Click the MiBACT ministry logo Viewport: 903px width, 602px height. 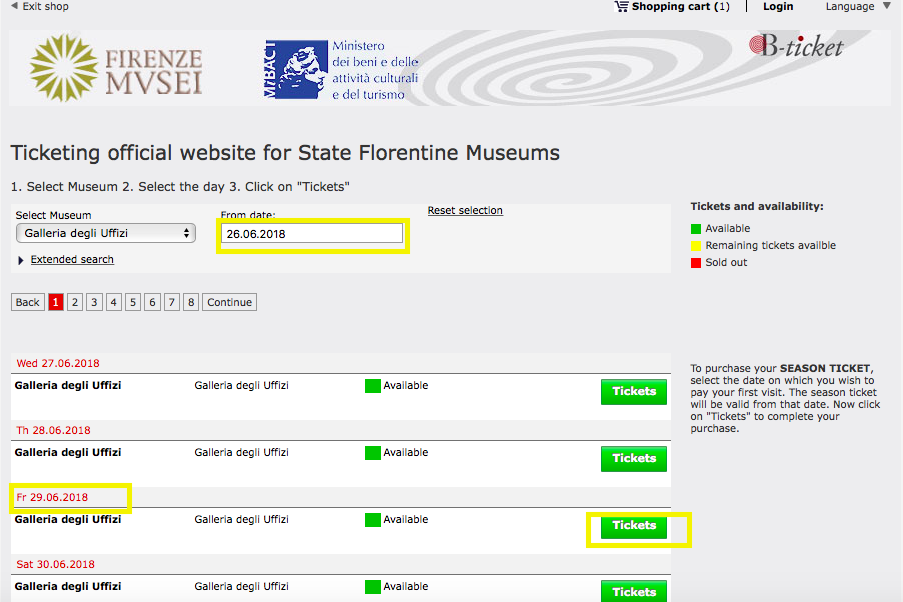pos(341,70)
